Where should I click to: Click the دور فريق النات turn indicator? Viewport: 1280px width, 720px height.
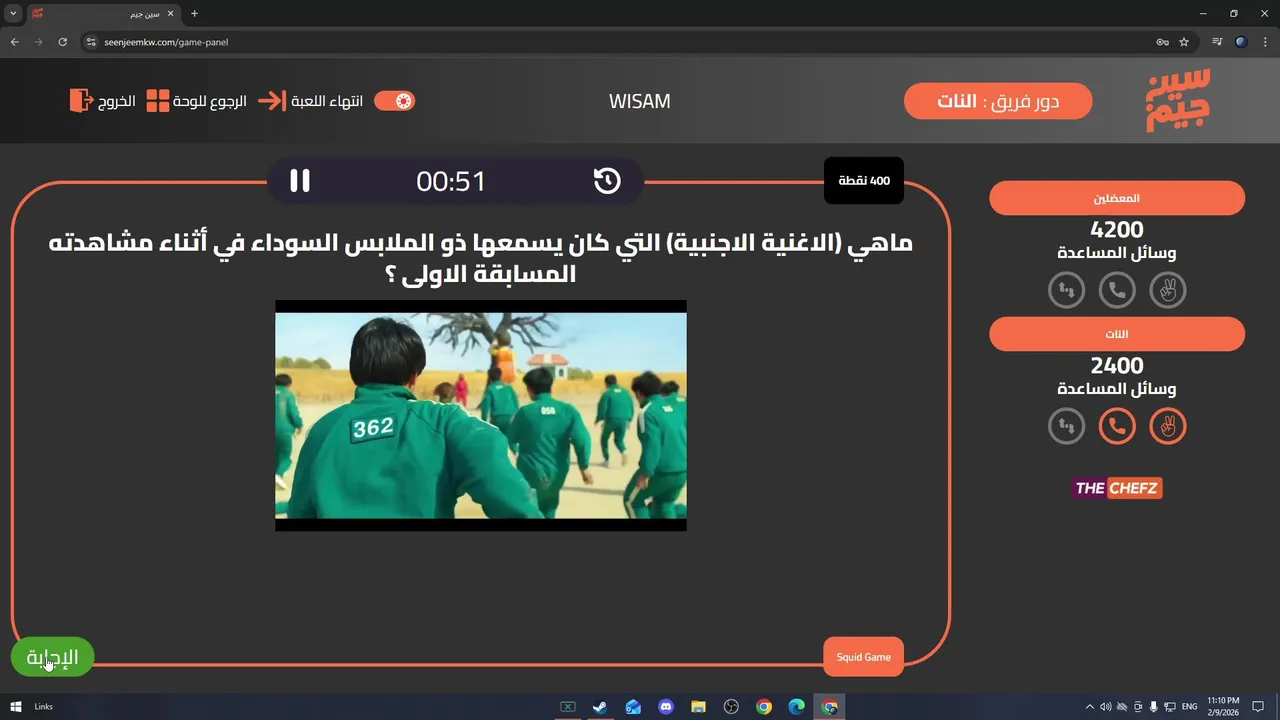(998, 101)
